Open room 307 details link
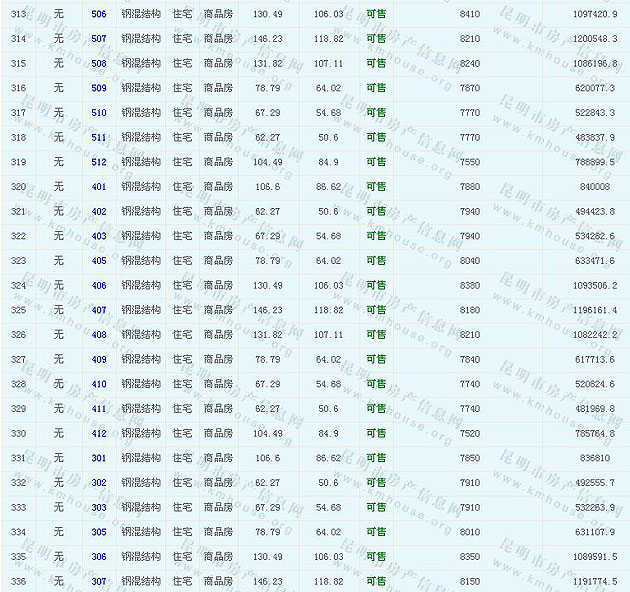Screen dimensions: 630x592 [x=98, y=581]
